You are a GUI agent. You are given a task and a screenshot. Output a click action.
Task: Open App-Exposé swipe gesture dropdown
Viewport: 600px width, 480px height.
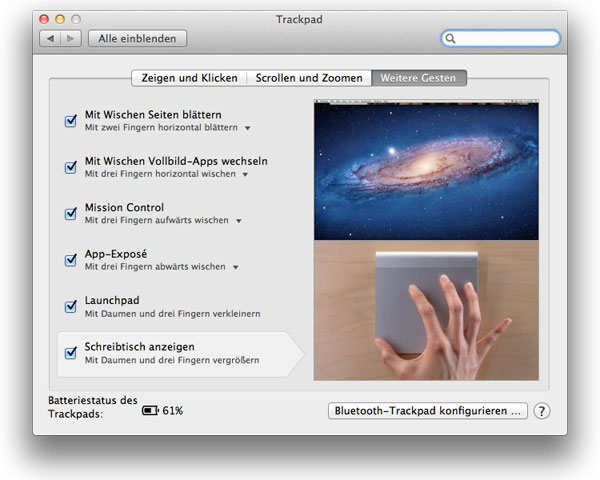236,267
